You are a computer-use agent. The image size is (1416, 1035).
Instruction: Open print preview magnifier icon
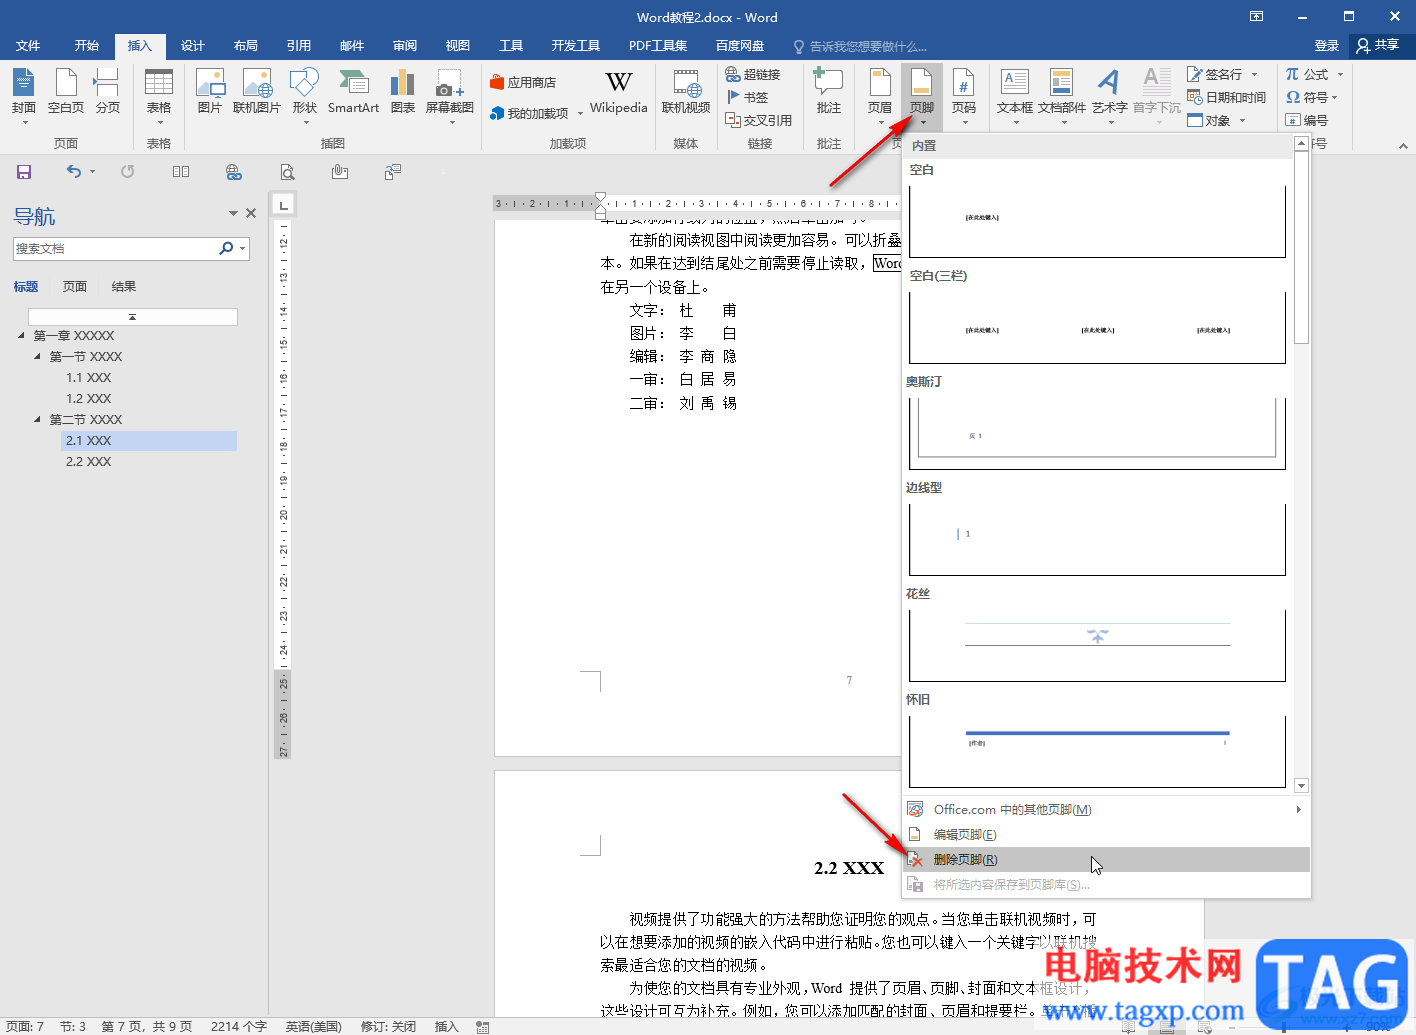[288, 172]
